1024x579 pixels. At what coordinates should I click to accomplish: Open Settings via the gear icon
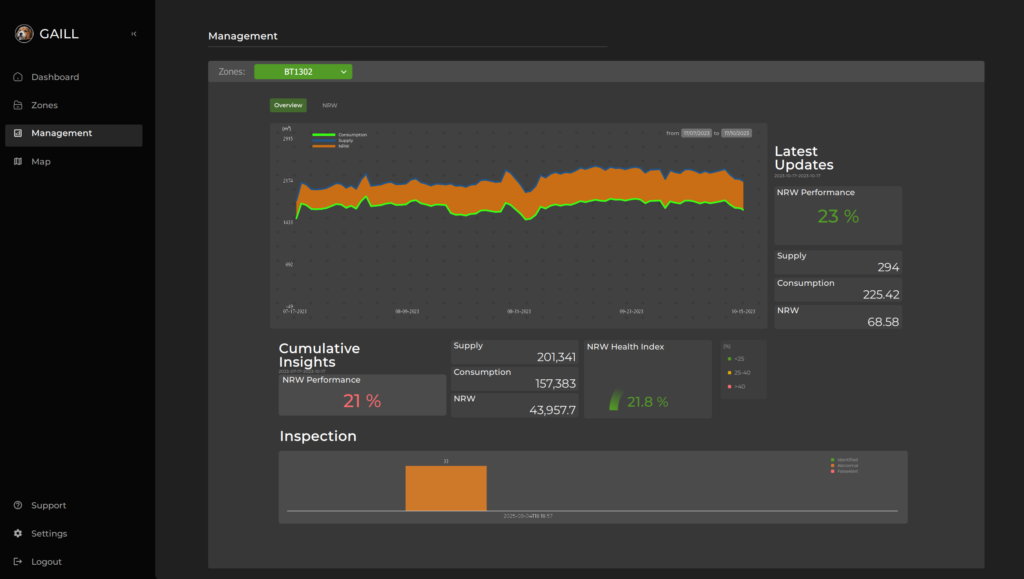[18, 533]
